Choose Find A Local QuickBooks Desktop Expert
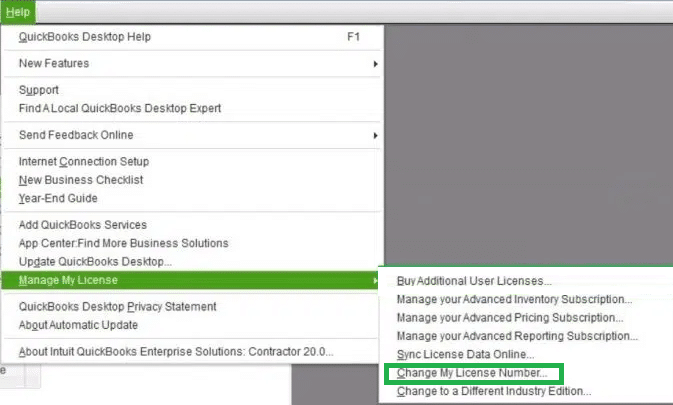The image size is (673, 405). [120, 108]
